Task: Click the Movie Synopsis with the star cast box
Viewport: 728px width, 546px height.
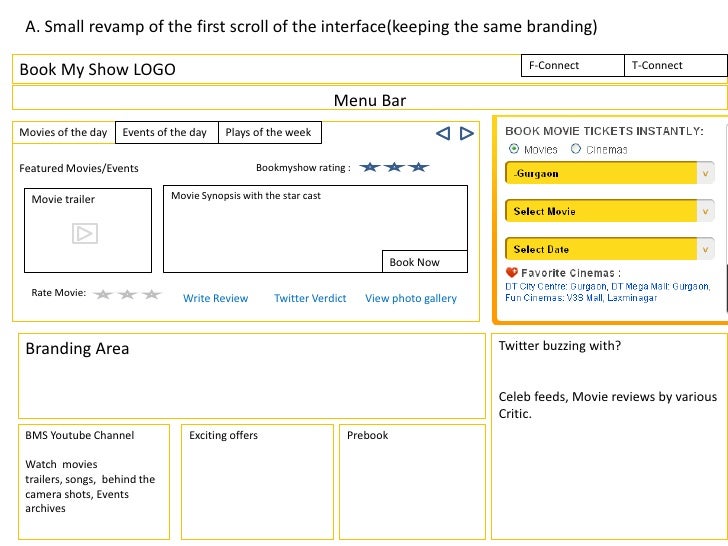Action: 315,228
